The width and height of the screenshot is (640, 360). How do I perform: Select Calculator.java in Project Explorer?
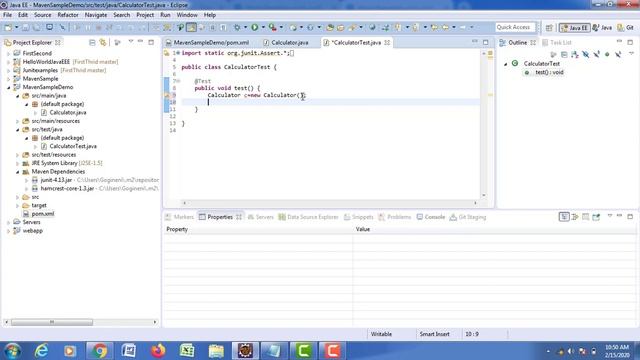click(x=68, y=113)
